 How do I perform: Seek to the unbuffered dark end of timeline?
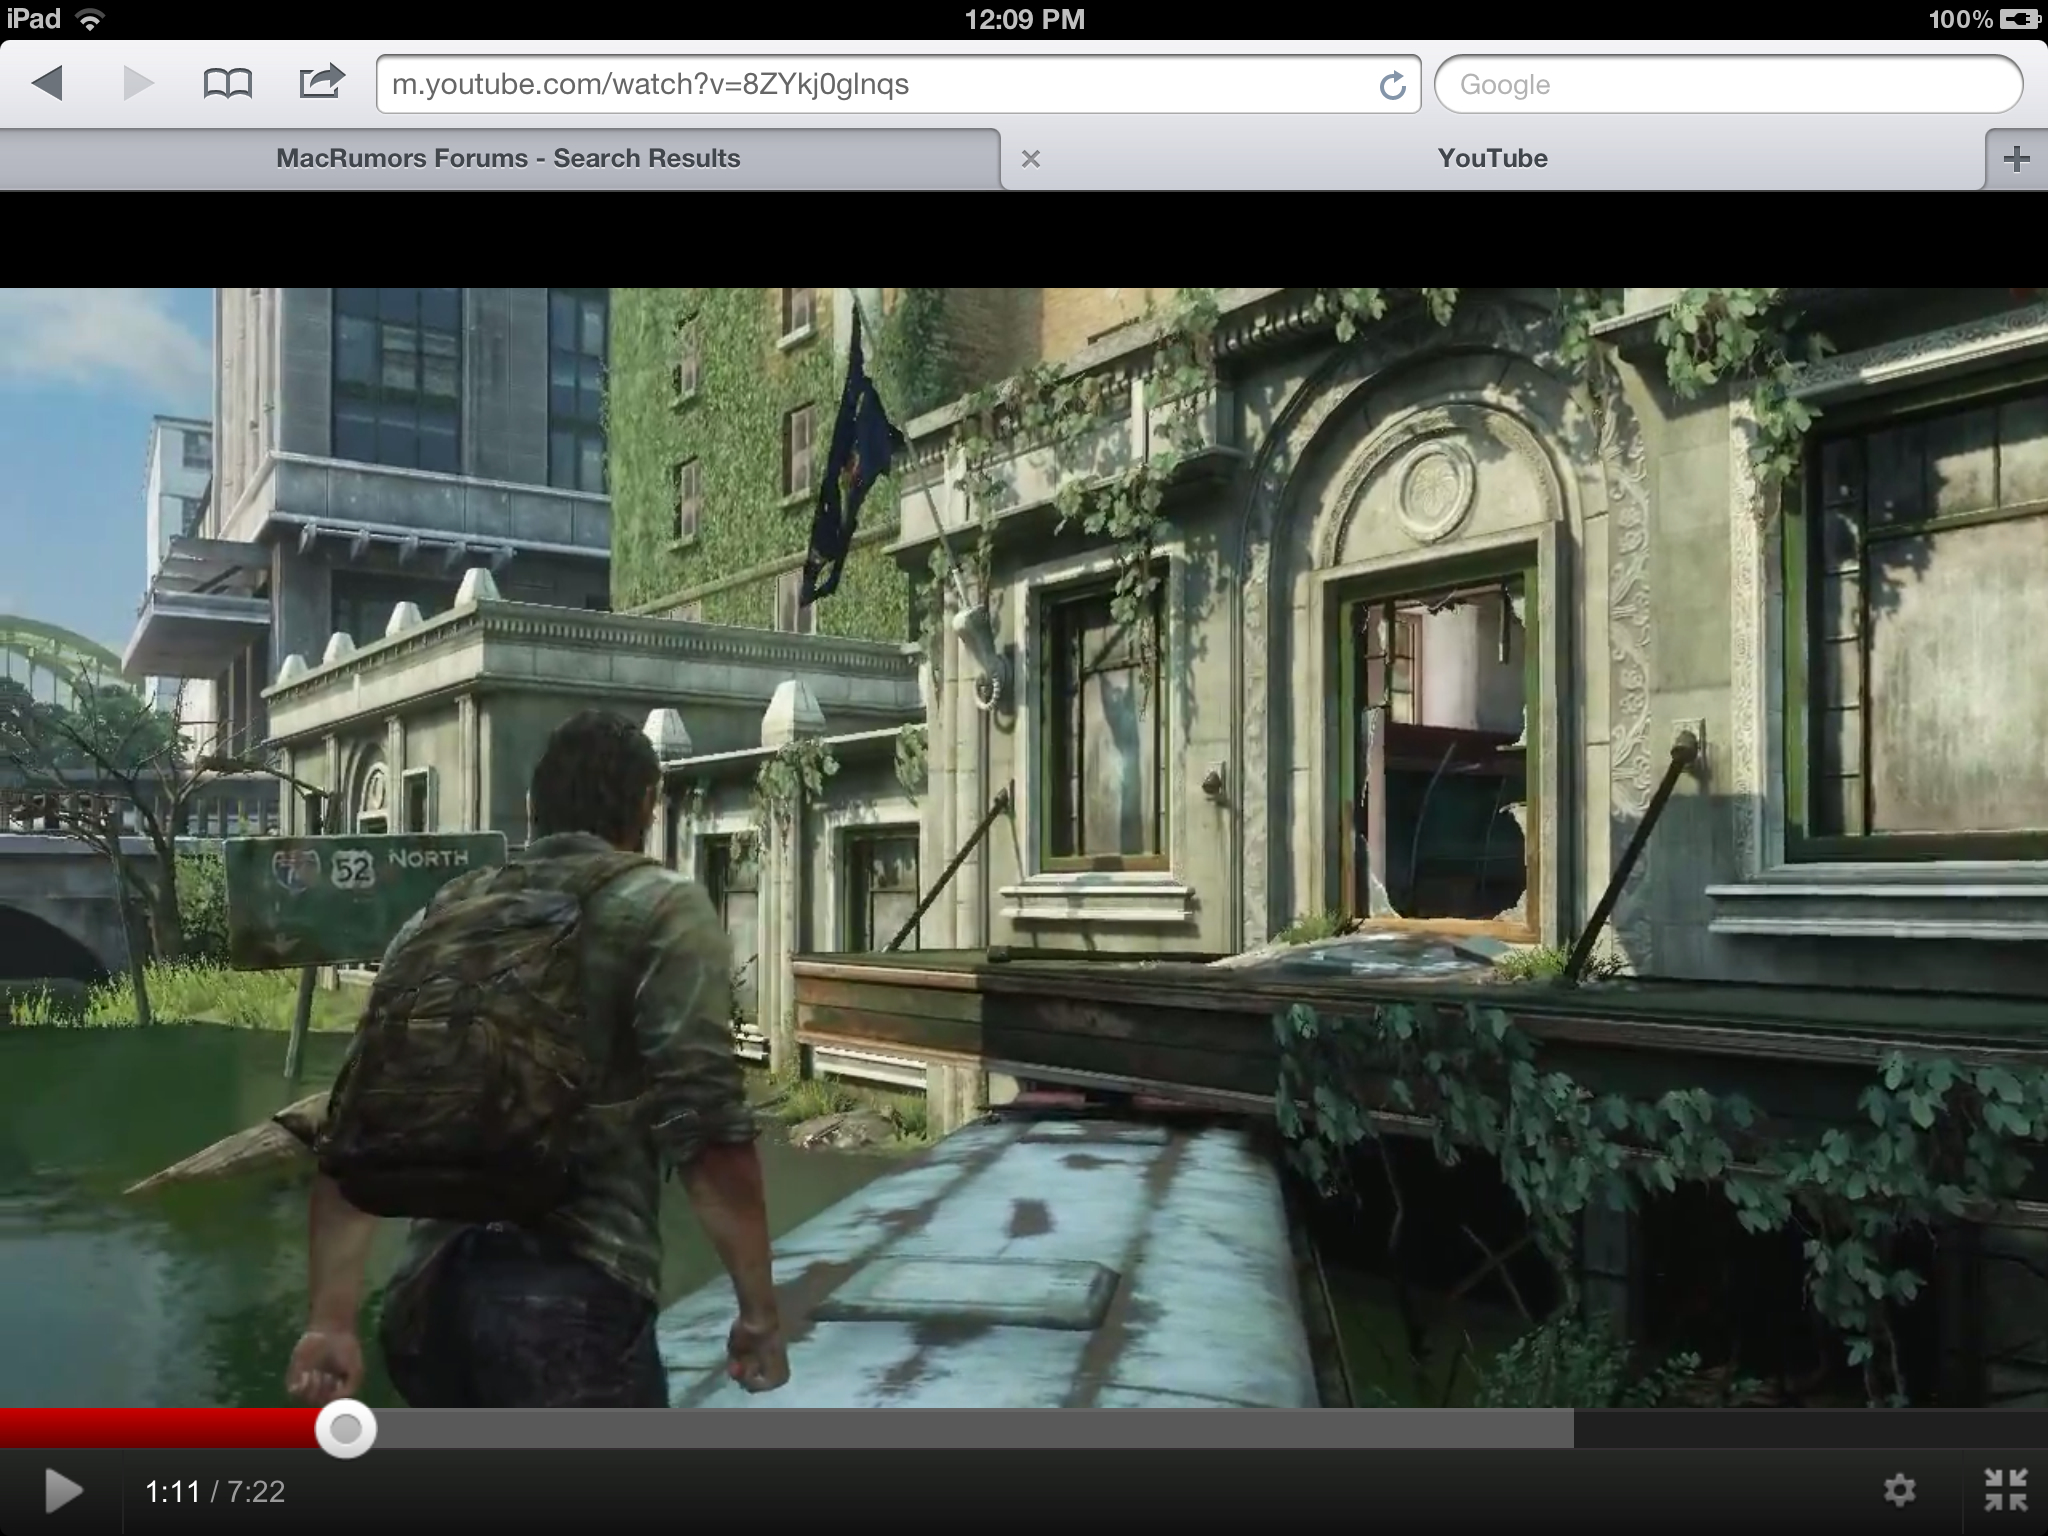[1810, 1428]
